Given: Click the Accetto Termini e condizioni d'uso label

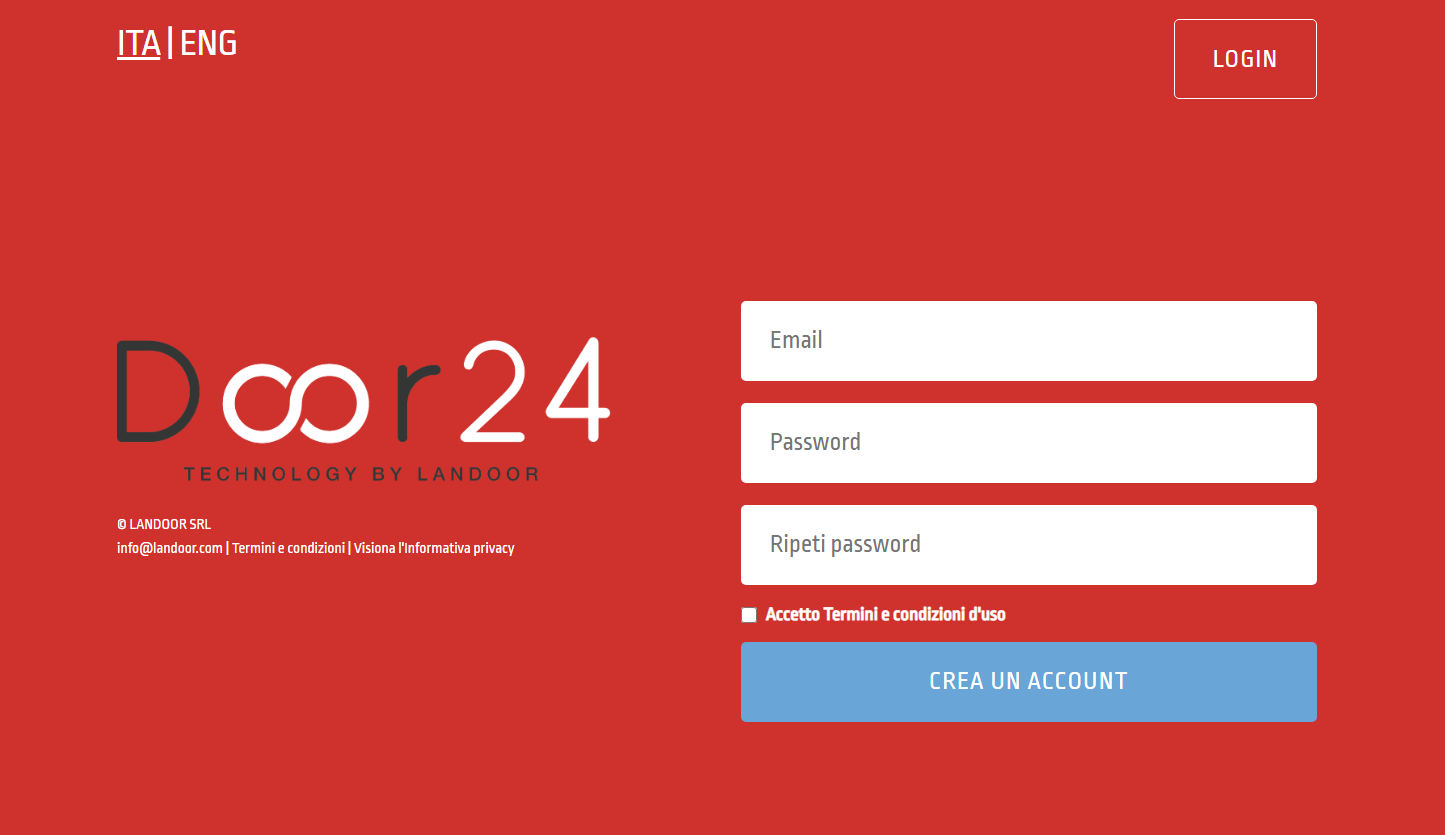Looking at the screenshot, I should click(x=885, y=614).
